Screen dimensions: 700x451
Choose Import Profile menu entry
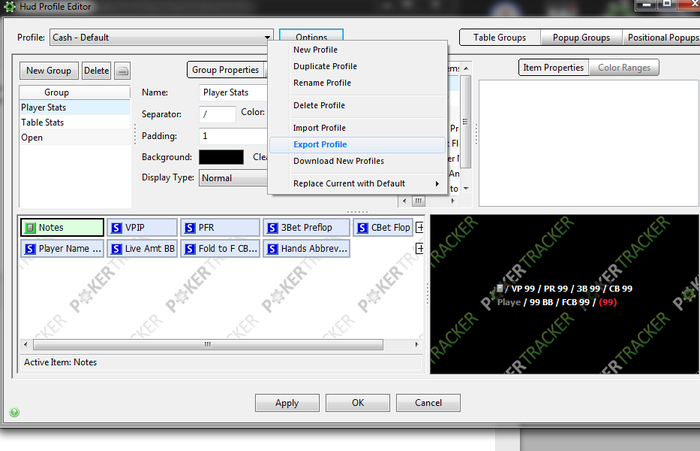pyautogui.click(x=358, y=128)
